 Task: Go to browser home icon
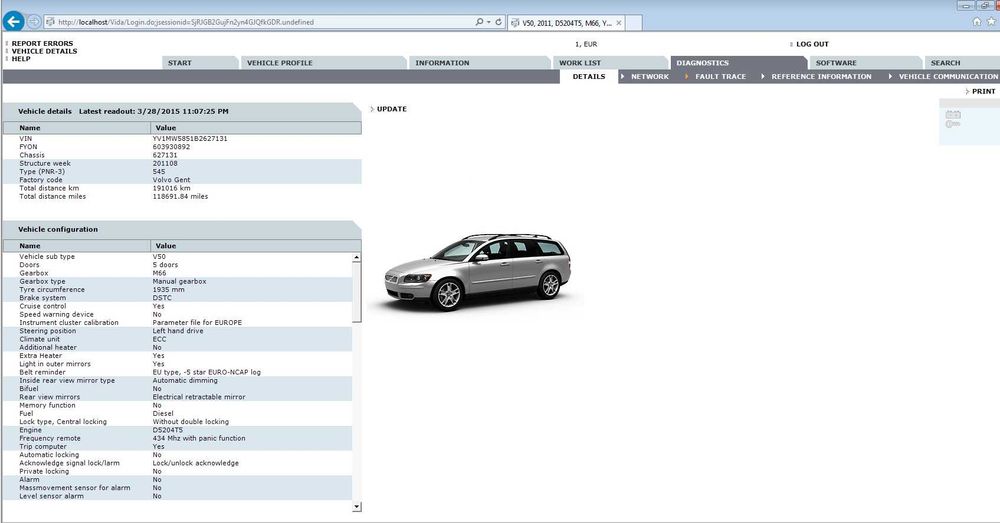point(977,22)
